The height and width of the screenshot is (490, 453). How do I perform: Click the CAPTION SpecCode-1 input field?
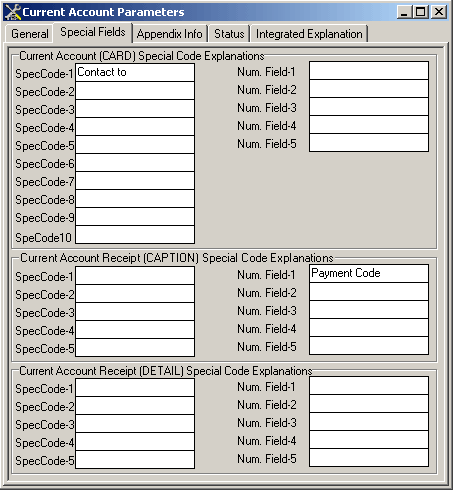[135, 275]
